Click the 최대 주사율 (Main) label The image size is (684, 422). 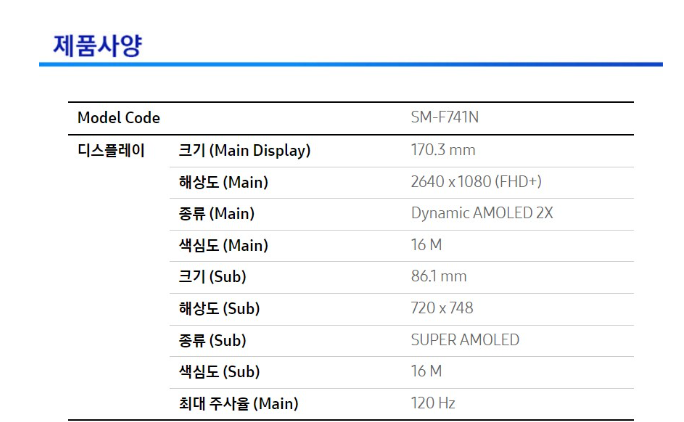tap(238, 403)
